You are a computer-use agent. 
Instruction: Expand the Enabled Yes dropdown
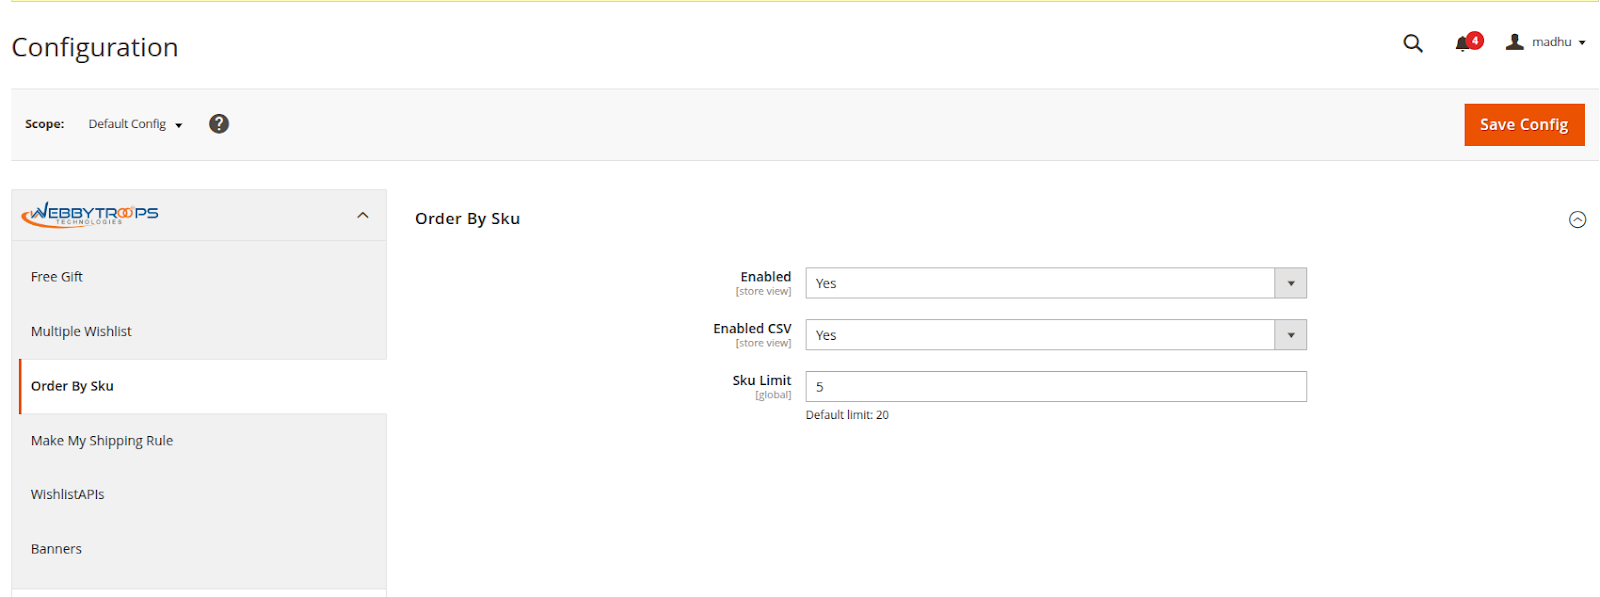click(x=1056, y=283)
